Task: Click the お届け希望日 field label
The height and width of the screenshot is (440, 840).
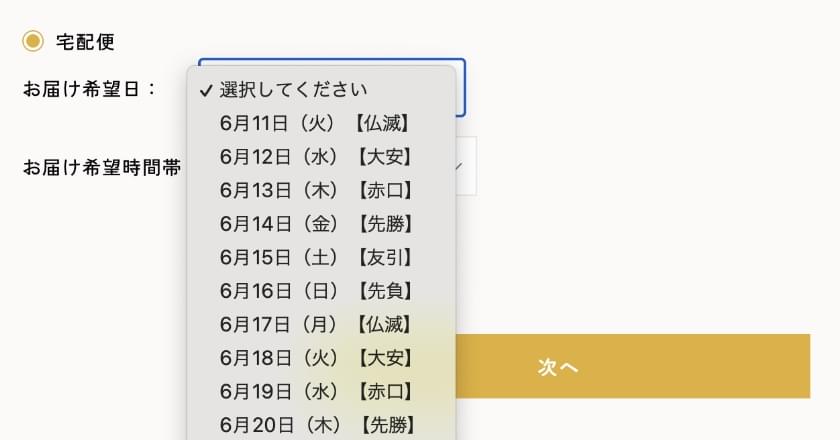Action: [x=90, y=89]
